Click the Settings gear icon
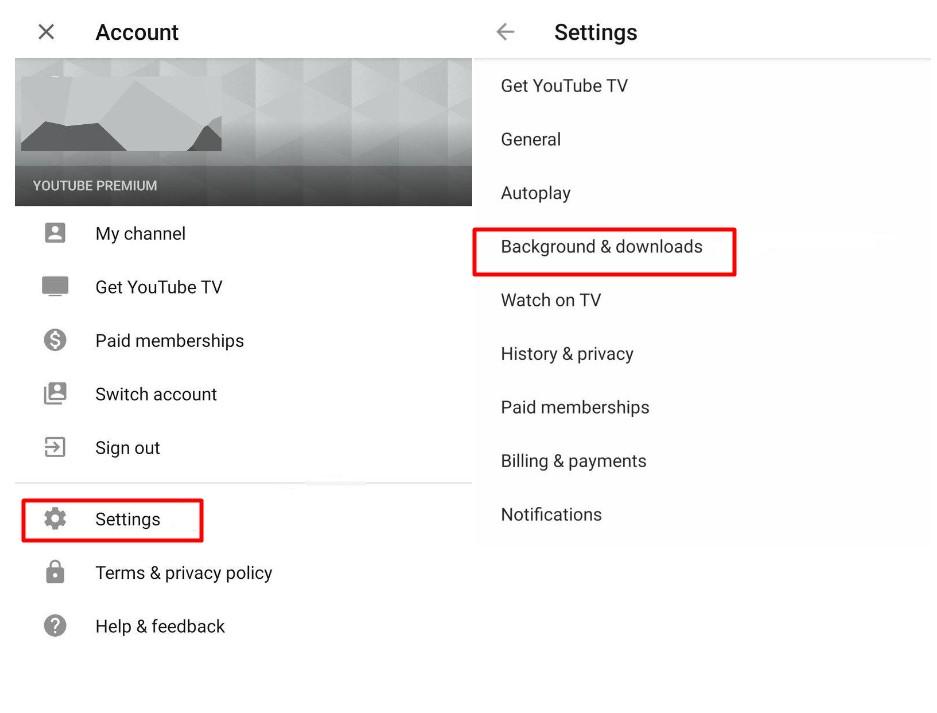This screenshot has width=937, height=713. tap(55, 519)
